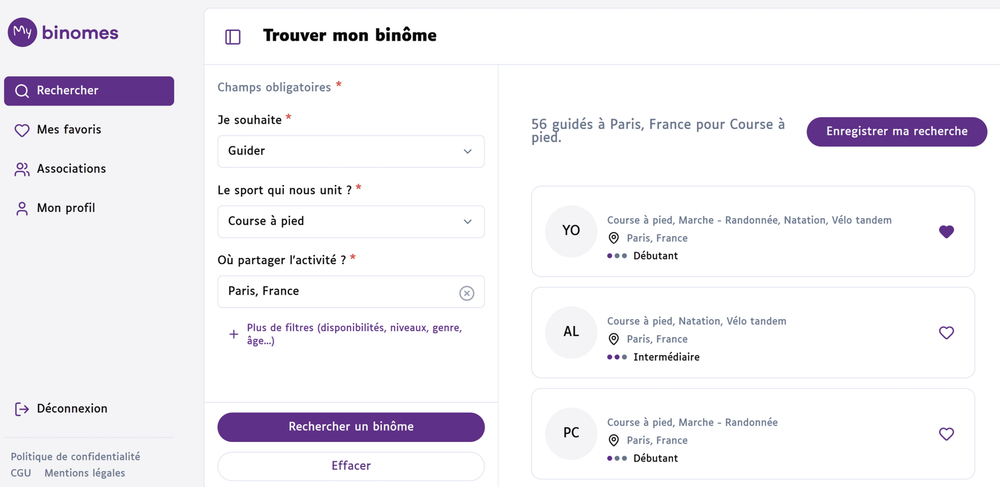Go to Mes favoris menu

coord(68,130)
